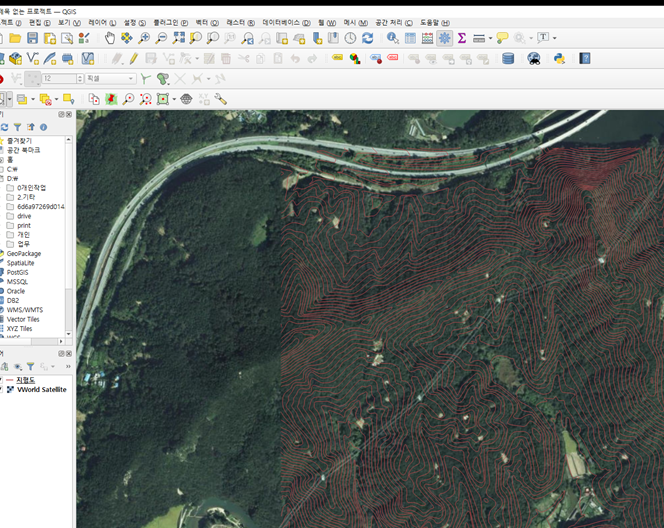
Task: Toggle highlight pinned labels red tag icon
Action: click(393, 58)
